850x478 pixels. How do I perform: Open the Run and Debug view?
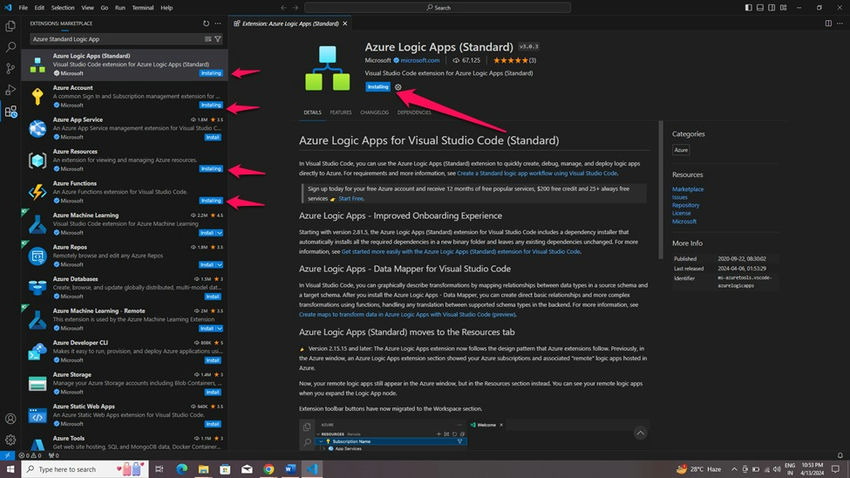(x=10, y=90)
